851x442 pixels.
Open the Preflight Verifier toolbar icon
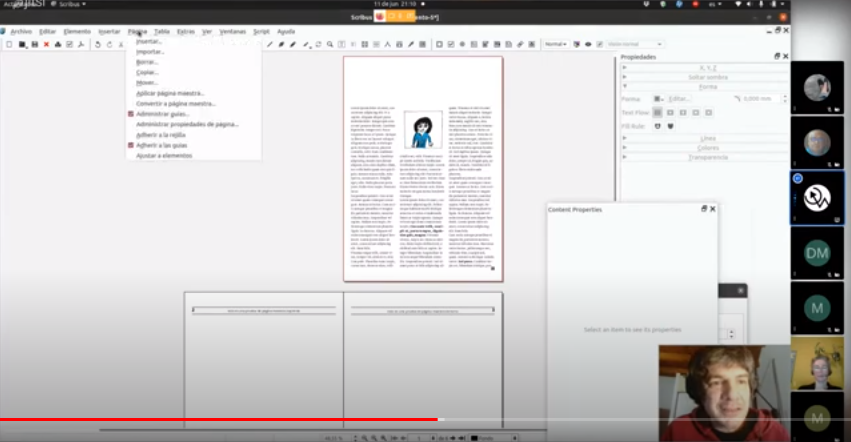[x=69, y=45]
